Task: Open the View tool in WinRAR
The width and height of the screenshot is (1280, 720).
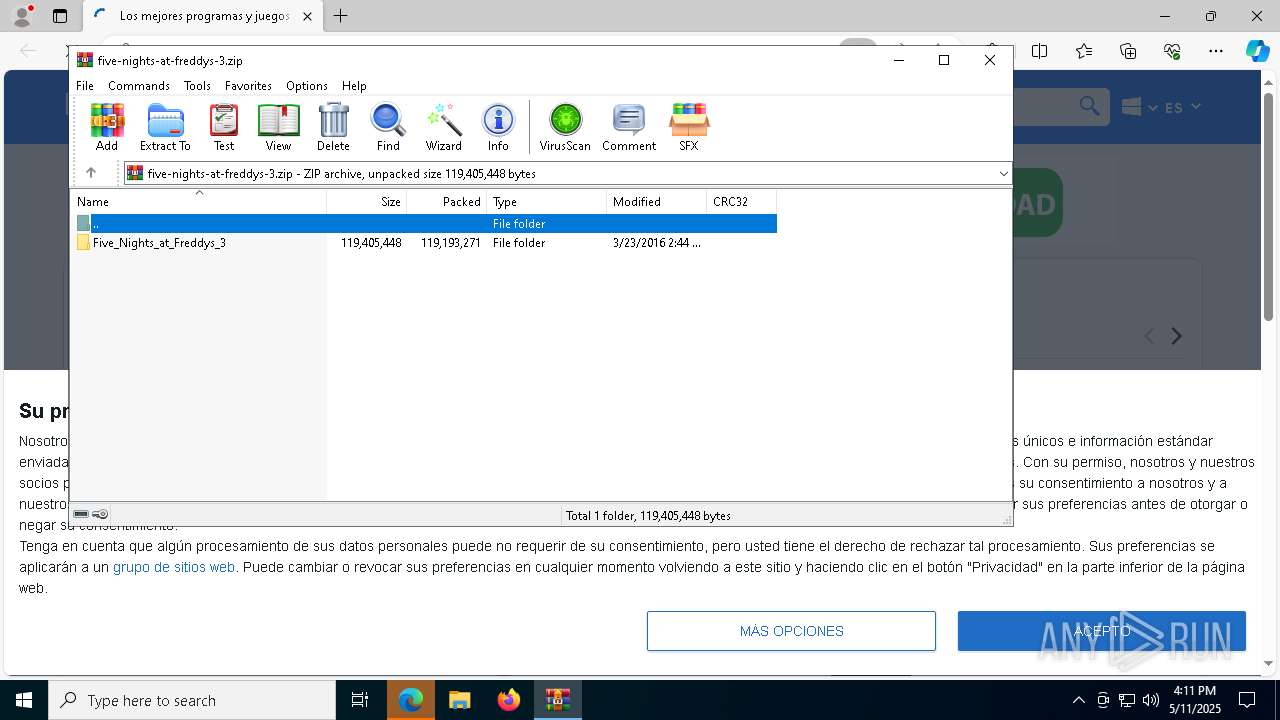Action: coord(278,127)
